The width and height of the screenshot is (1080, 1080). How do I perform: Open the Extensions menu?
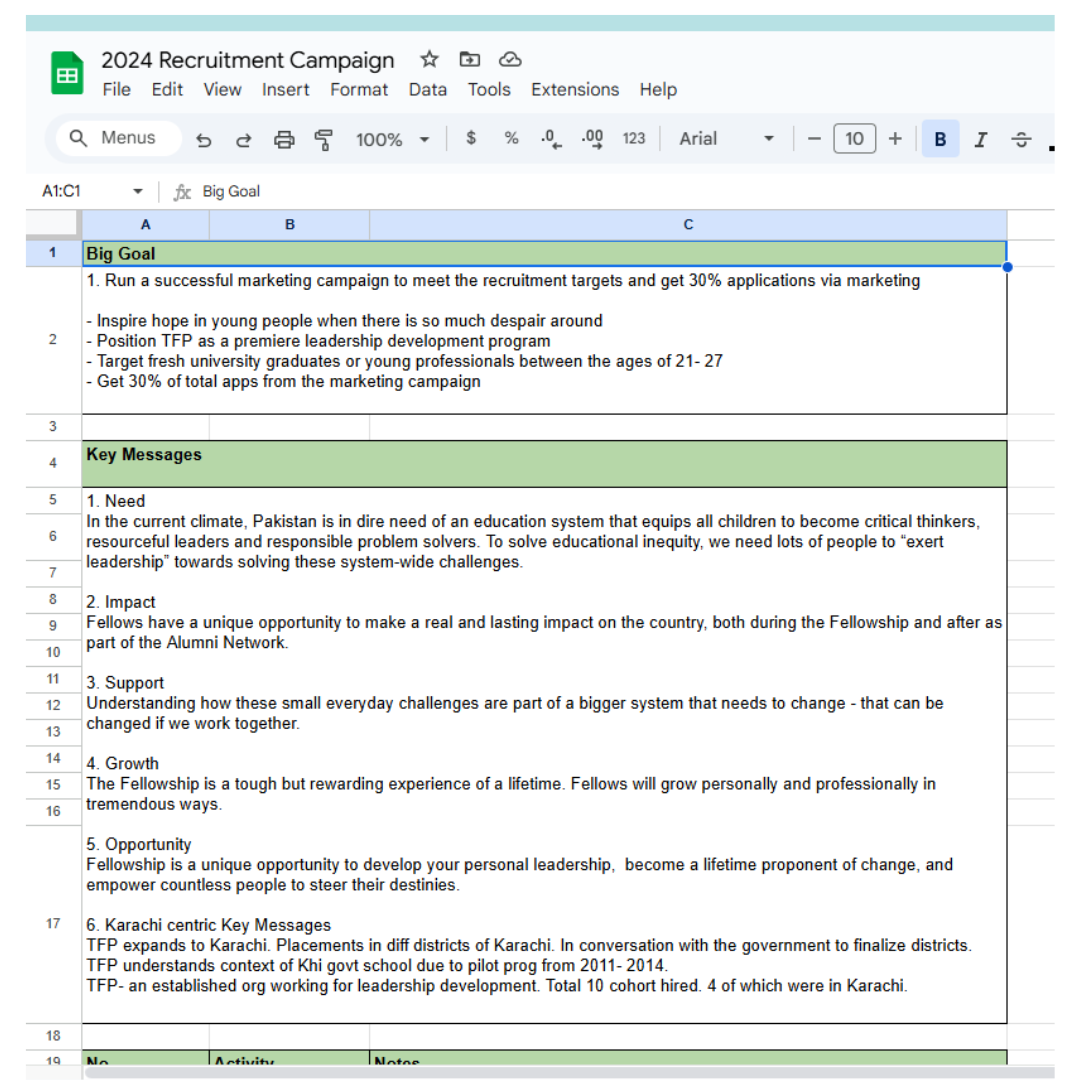click(x=575, y=90)
